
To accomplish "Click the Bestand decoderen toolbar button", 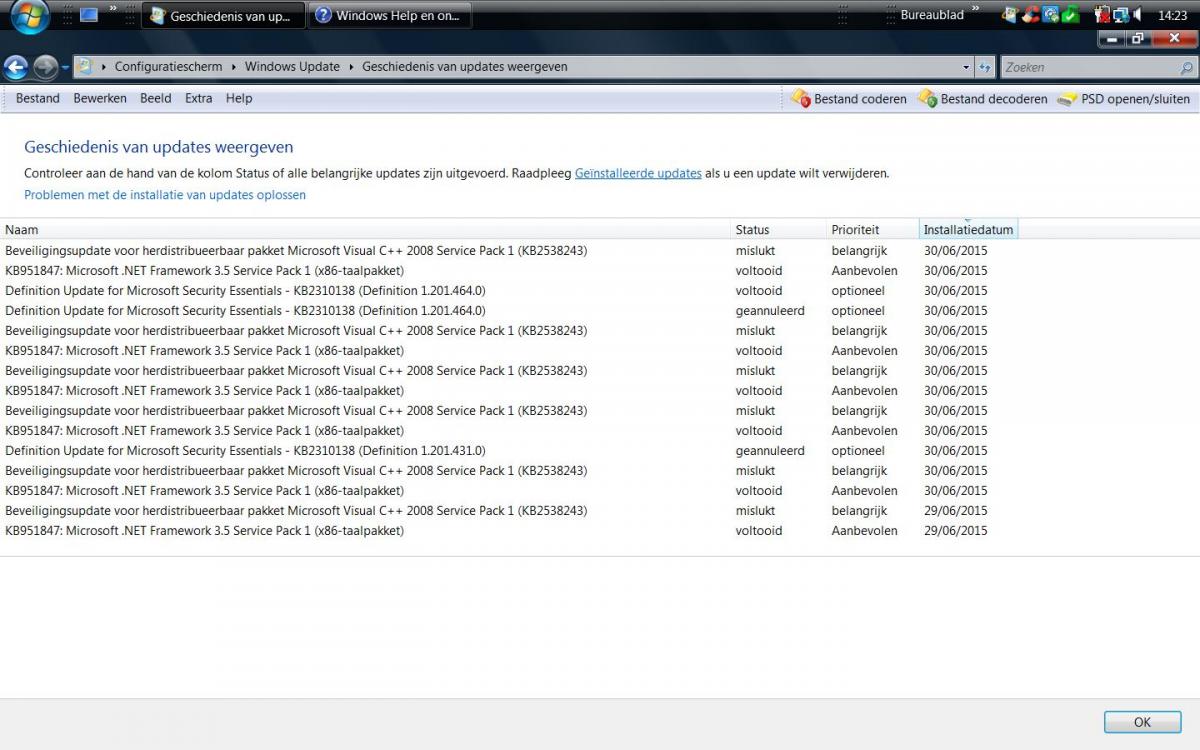I will pos(982,99).
